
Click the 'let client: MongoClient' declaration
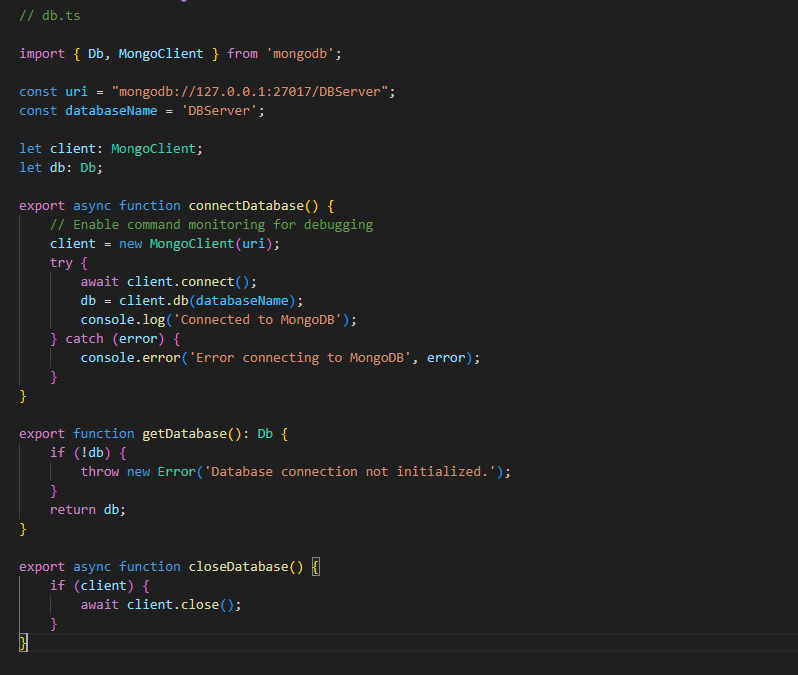[110, 148]
